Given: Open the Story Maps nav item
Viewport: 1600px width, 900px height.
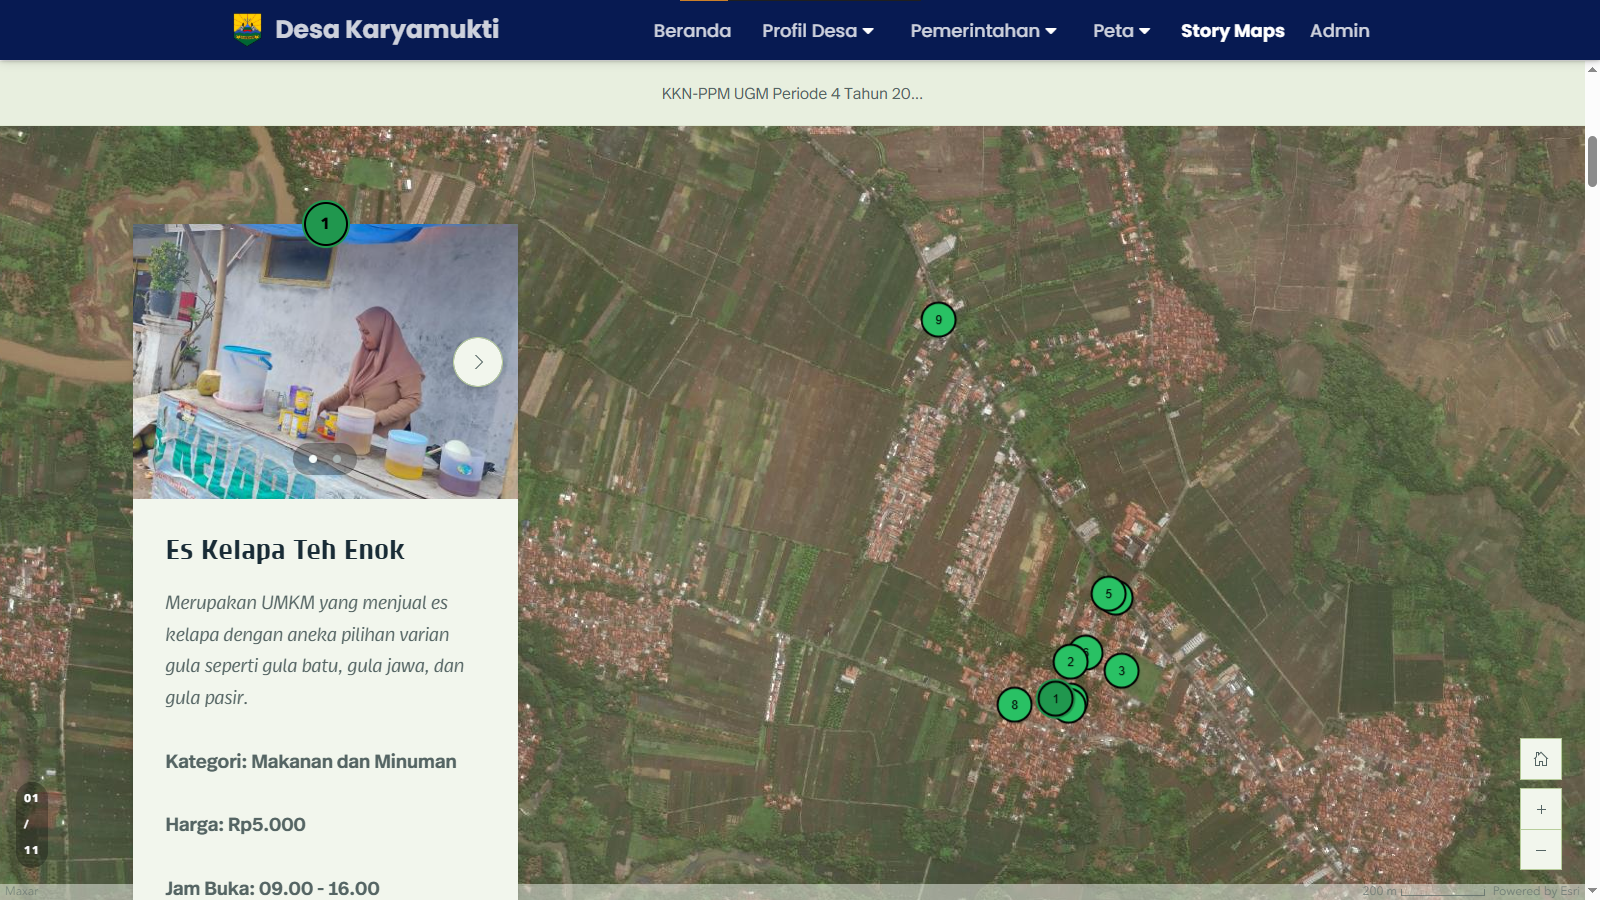Looking at the screenshot, I should (x=1232, y=31).
